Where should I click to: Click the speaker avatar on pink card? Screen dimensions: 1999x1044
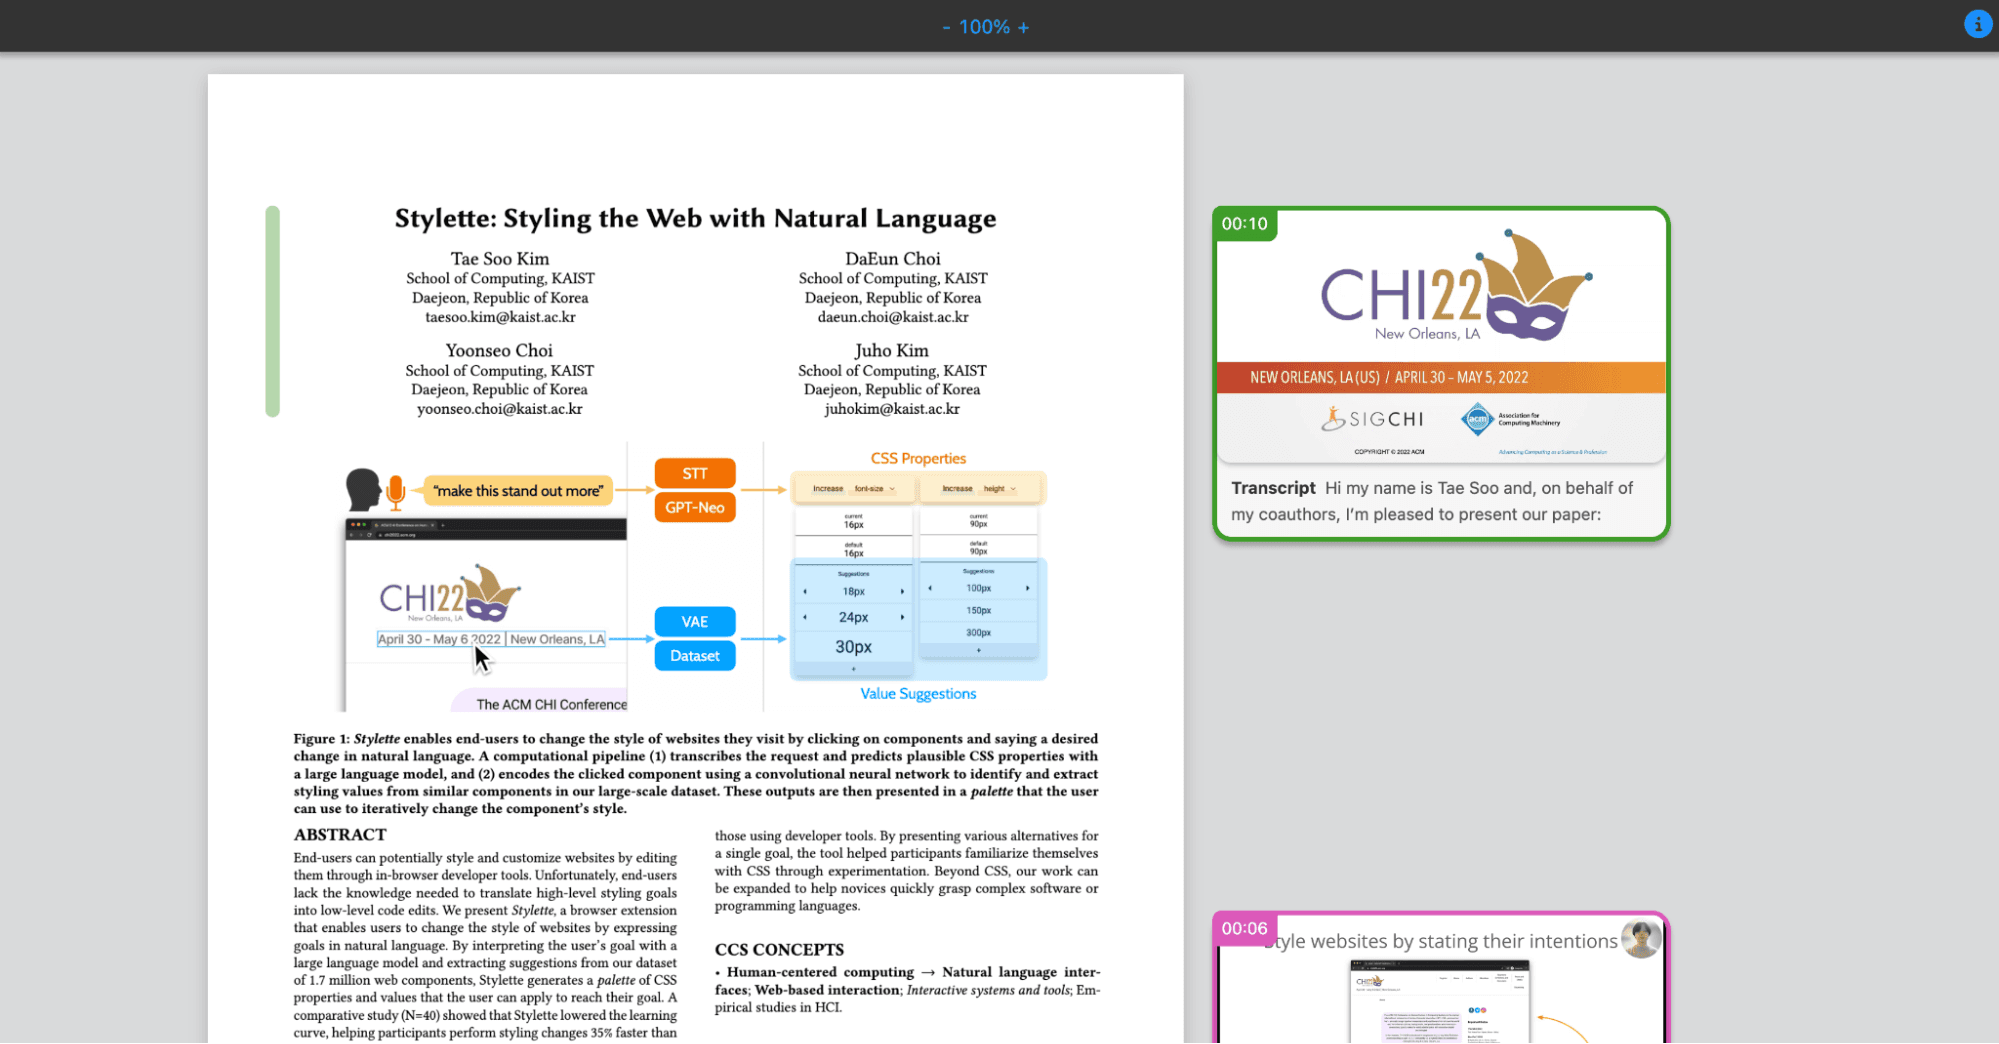coord(1640,939)
